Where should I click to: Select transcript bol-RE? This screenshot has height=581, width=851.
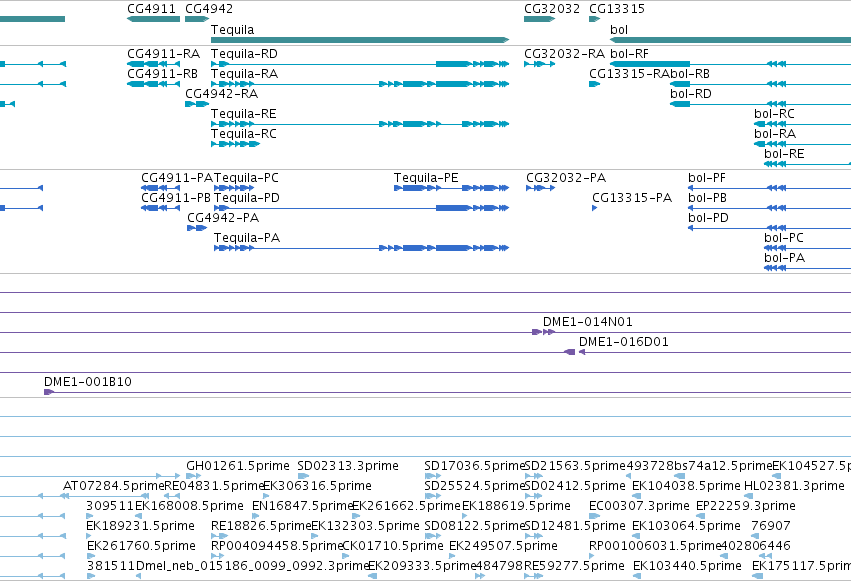click(808, 164)
